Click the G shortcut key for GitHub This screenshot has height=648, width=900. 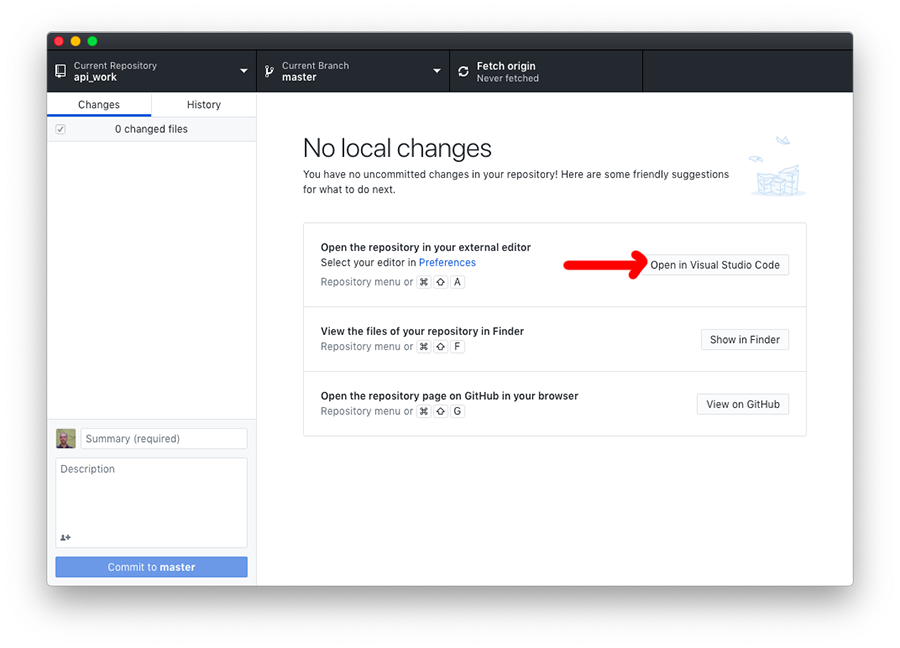tap(457, 411)
